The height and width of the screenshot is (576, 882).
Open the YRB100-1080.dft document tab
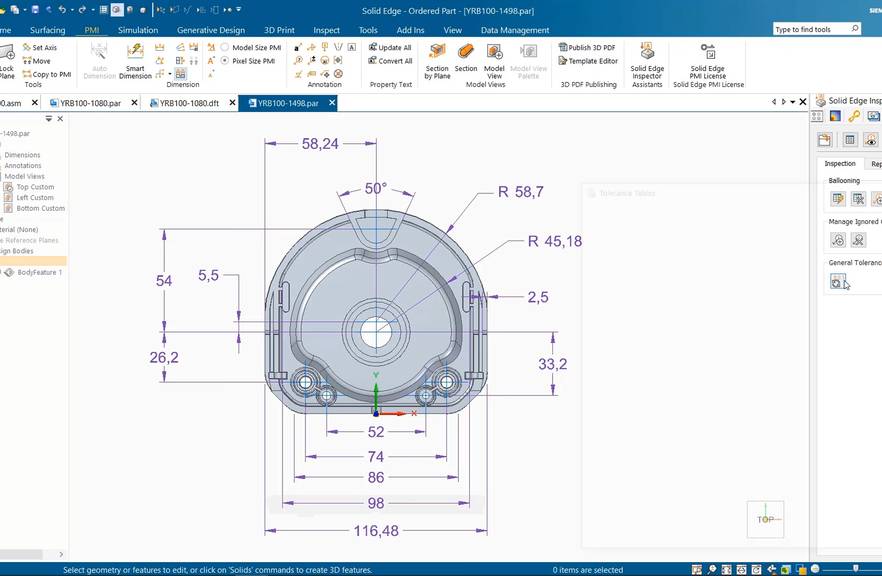coord(190,102)
